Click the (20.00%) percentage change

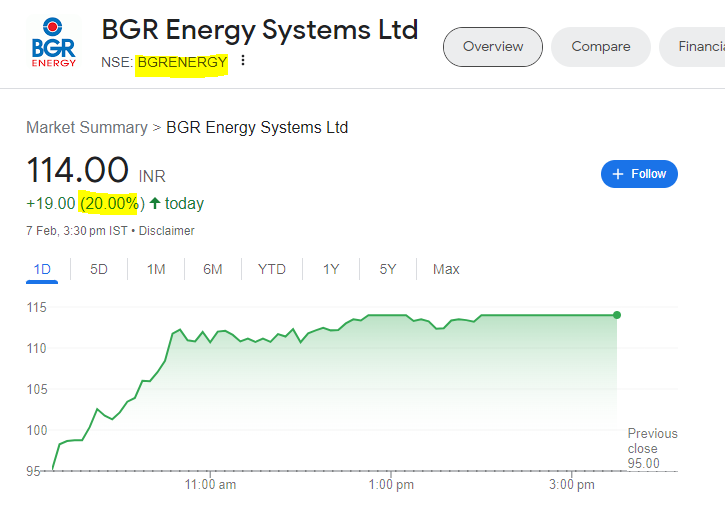tap(112, 204)
